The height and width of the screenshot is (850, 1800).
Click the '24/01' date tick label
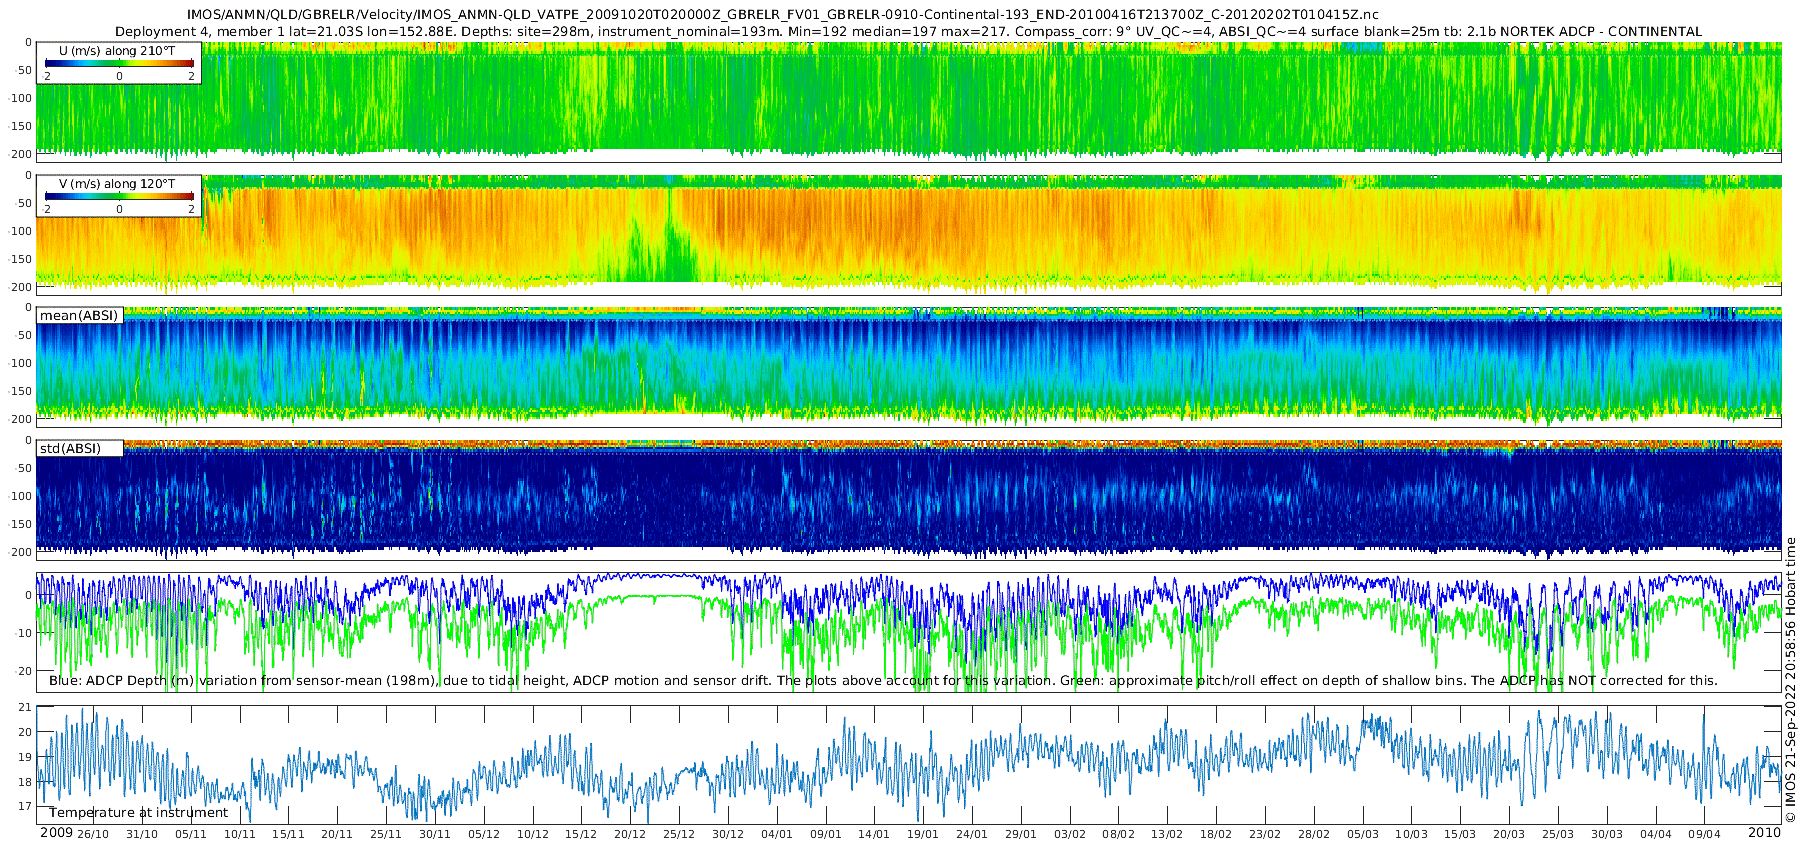point(972,834)
